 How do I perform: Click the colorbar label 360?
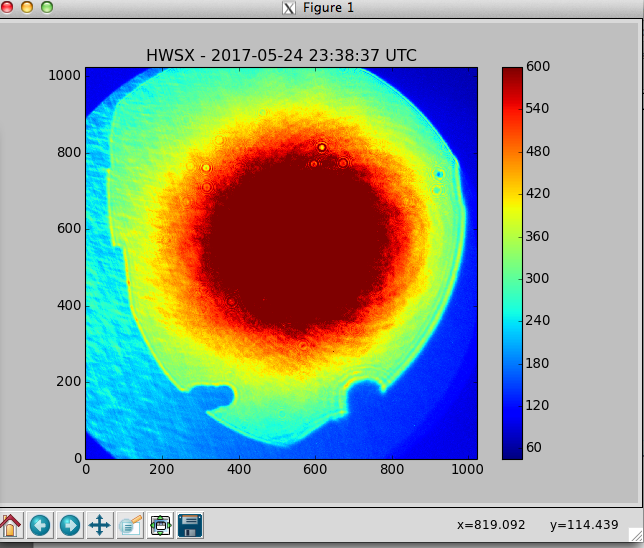(x=538, y=236)
